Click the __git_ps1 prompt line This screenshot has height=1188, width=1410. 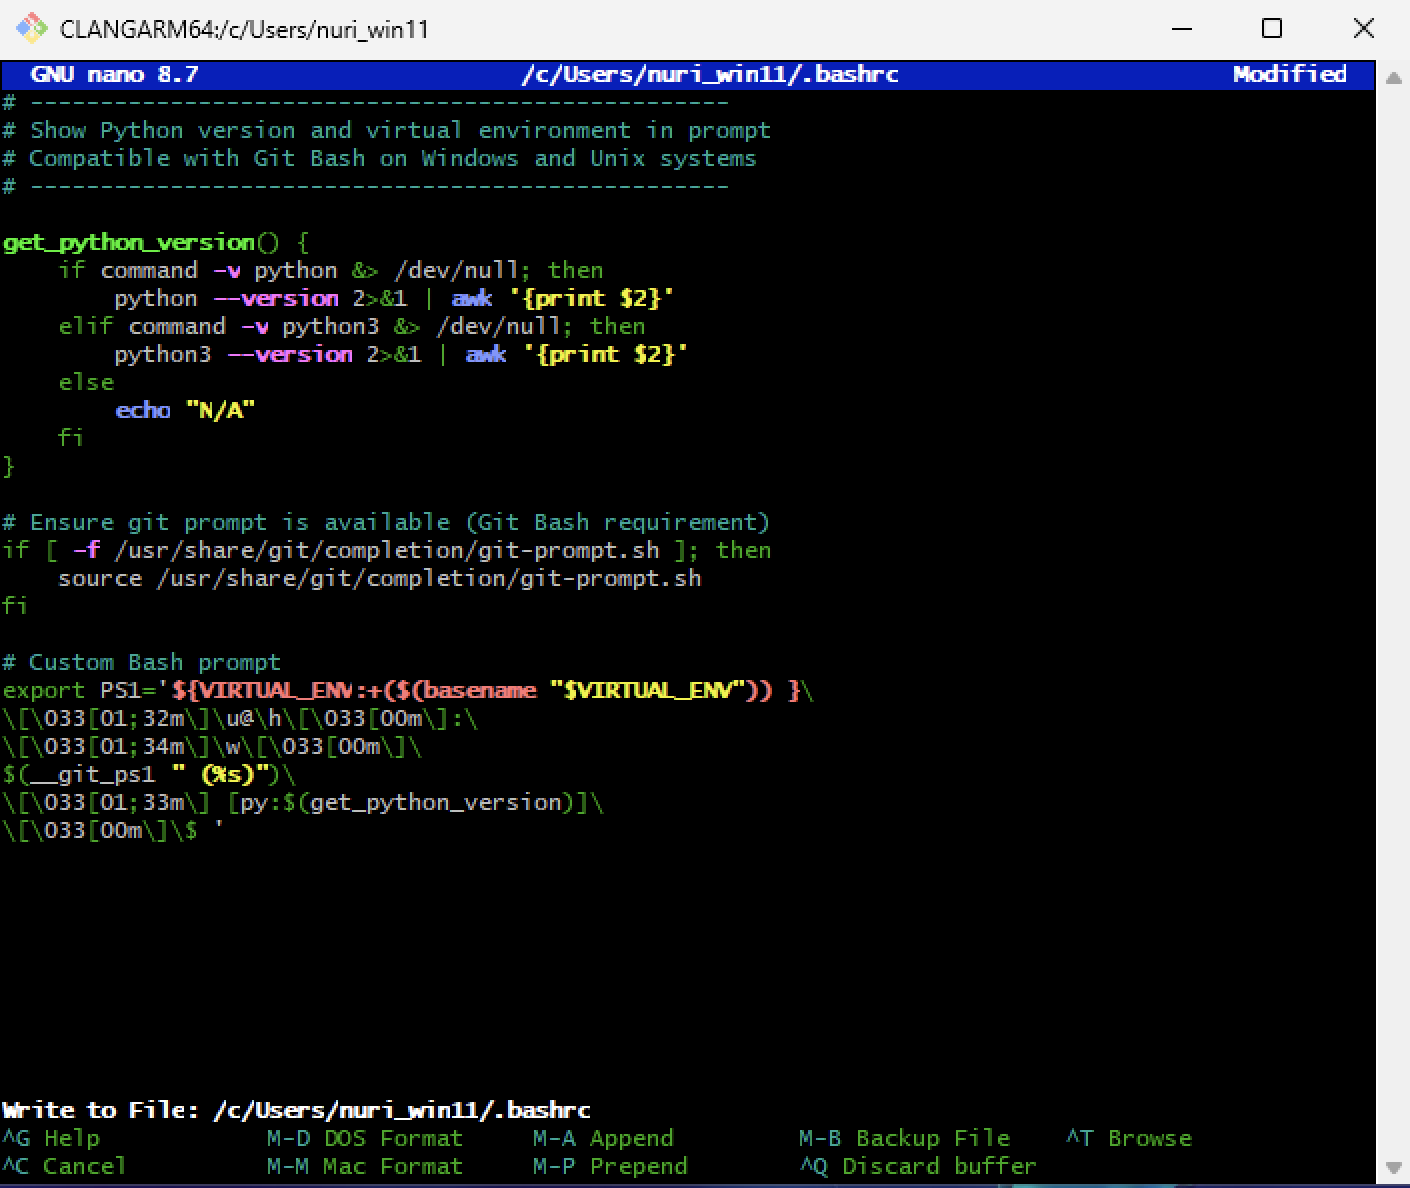tap(149, 774)
